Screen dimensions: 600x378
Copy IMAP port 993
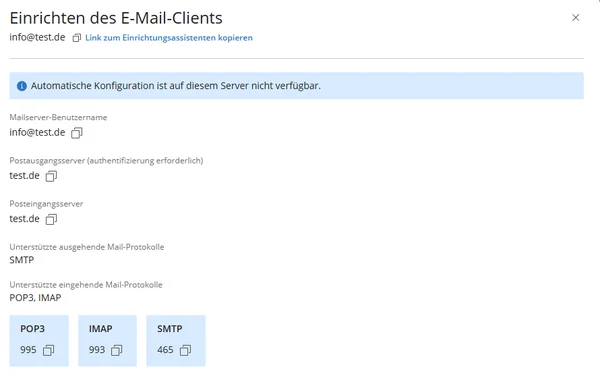[117, 350]
